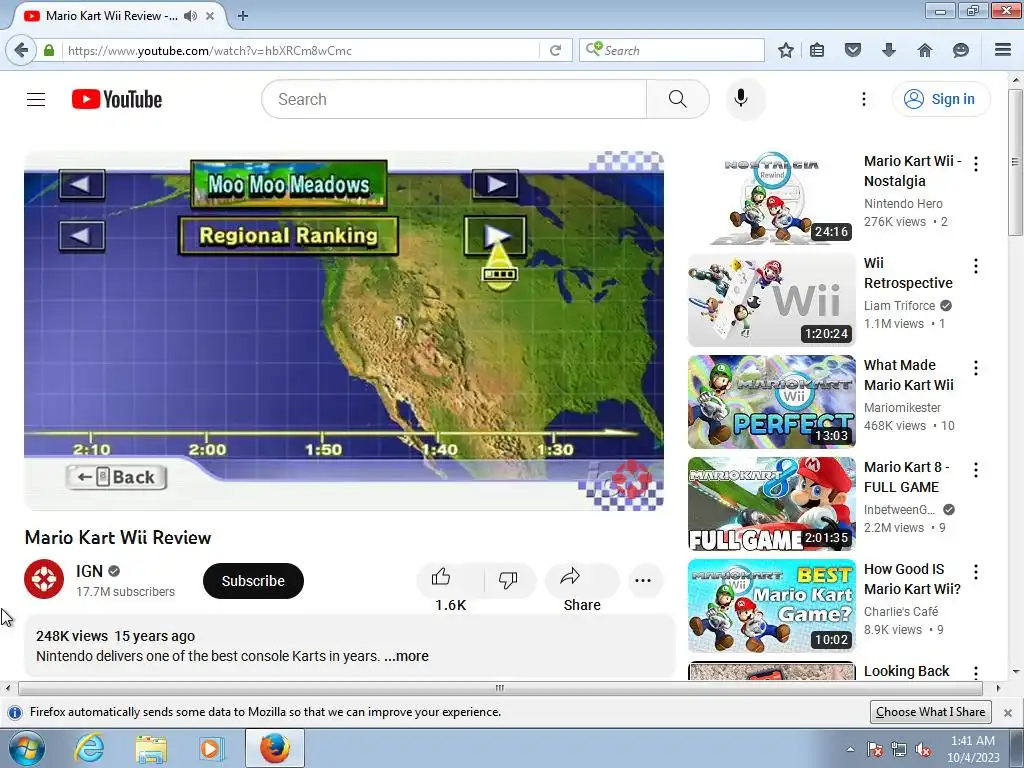
Task: Open What Made Mario Kart Wii thumbnail
Action: pyautogui.click(x=772, y=402)
